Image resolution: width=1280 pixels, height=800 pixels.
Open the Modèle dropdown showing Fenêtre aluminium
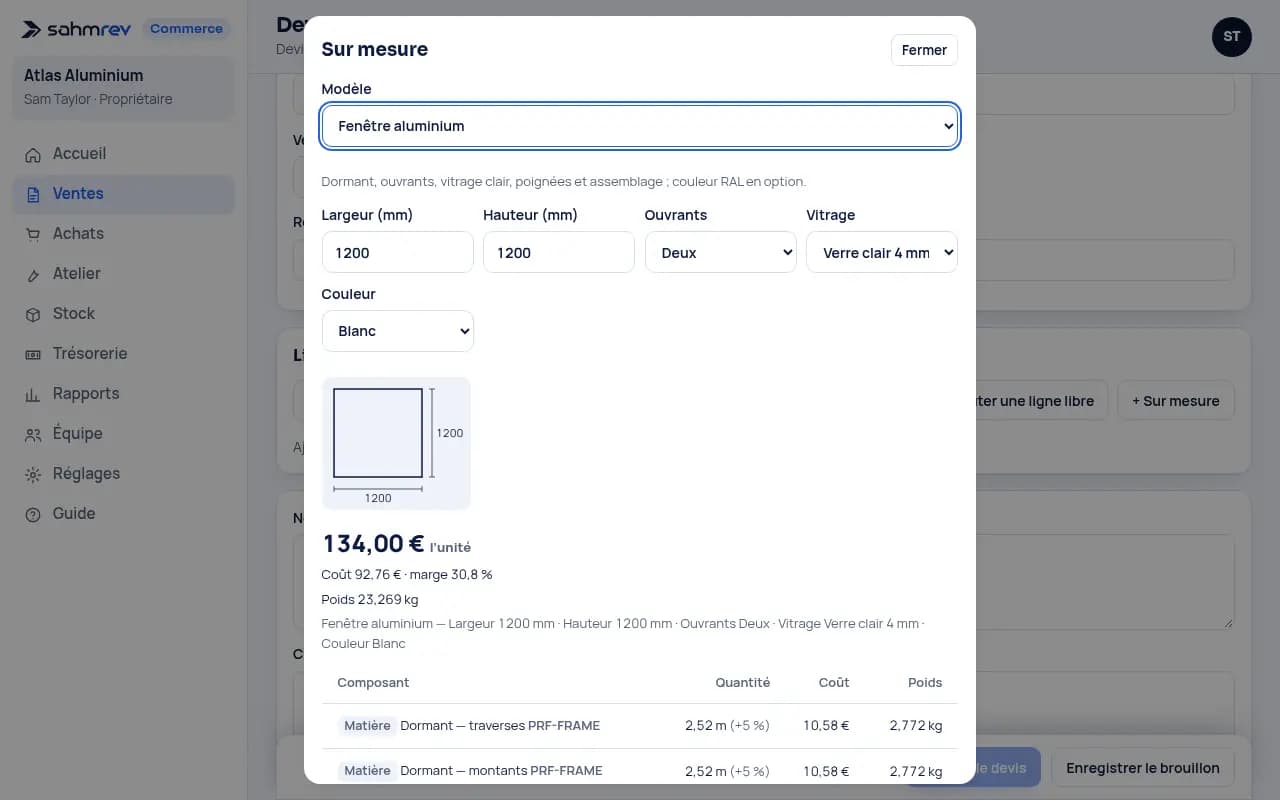click(640, 126)
